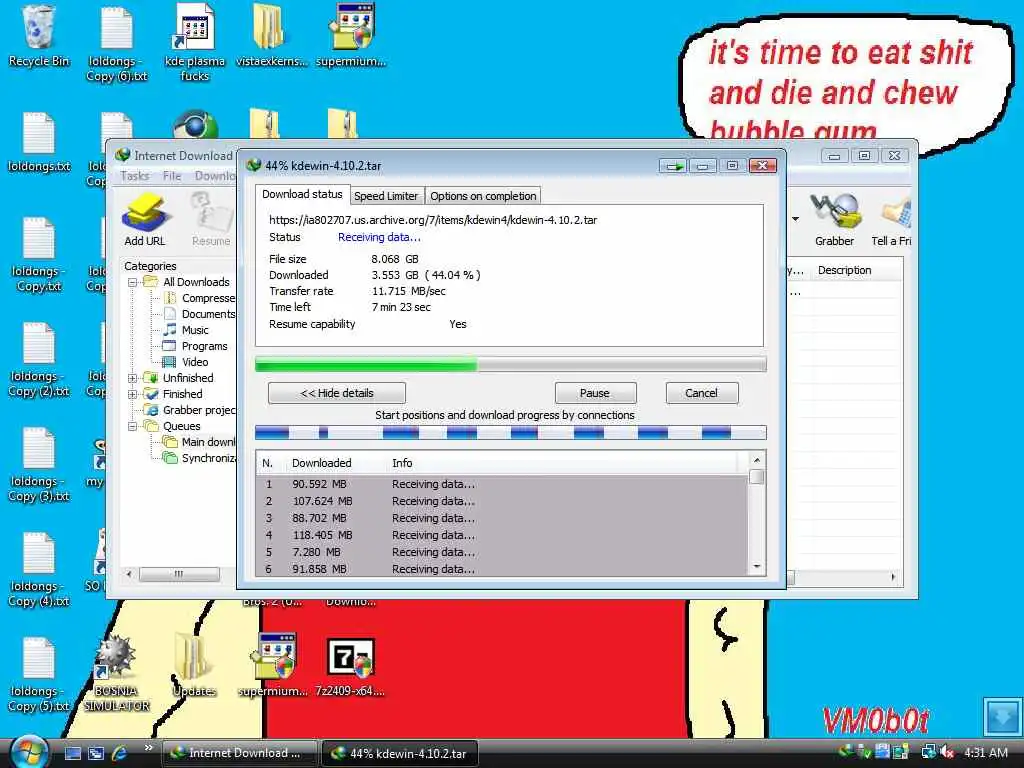
Task: Cancel the kdewin download
Action: pyautogui.click(x=702, y=393)
